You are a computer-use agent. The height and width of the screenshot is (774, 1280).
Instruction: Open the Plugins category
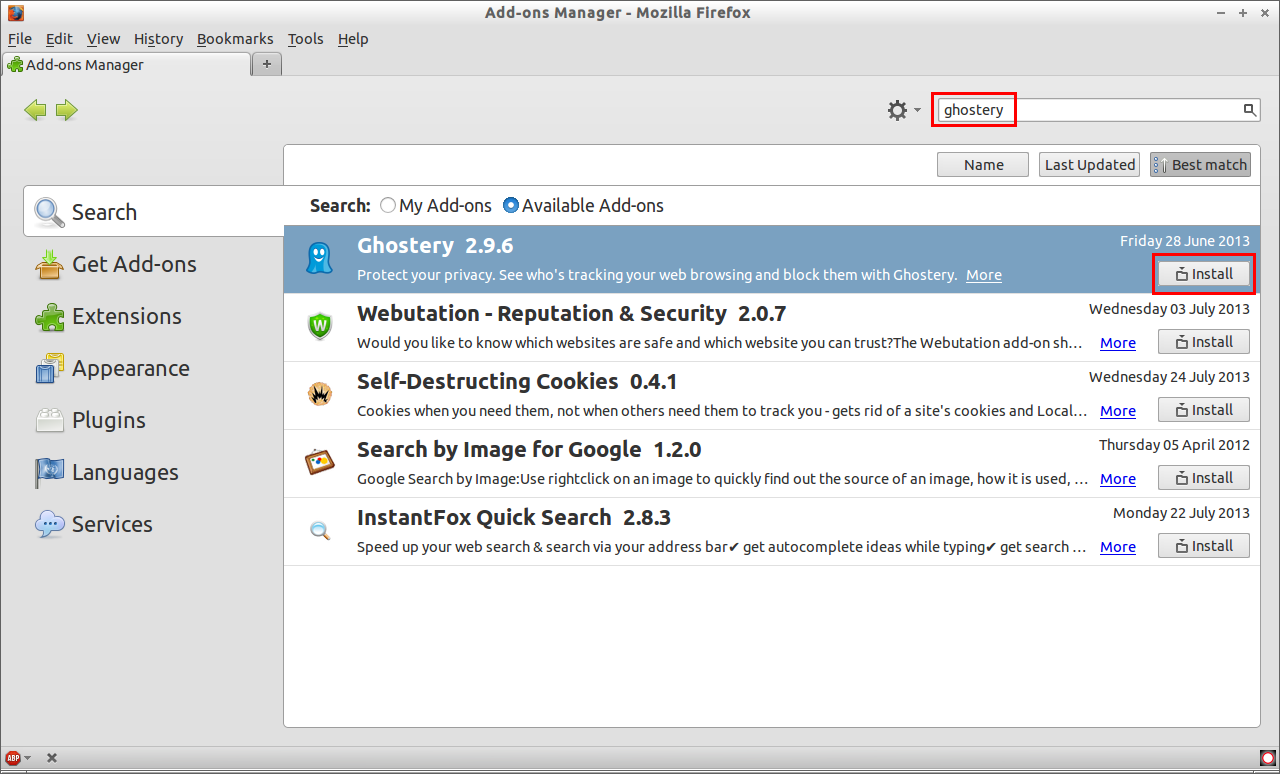(x=154, y=420)
